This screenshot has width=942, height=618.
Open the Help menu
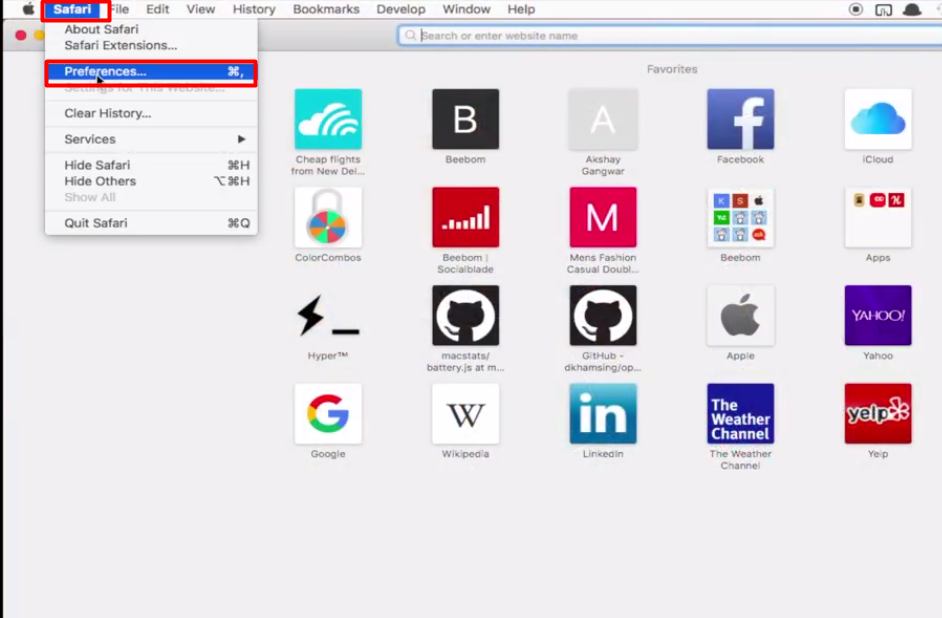pyautogui.click(x=521, y=9)
